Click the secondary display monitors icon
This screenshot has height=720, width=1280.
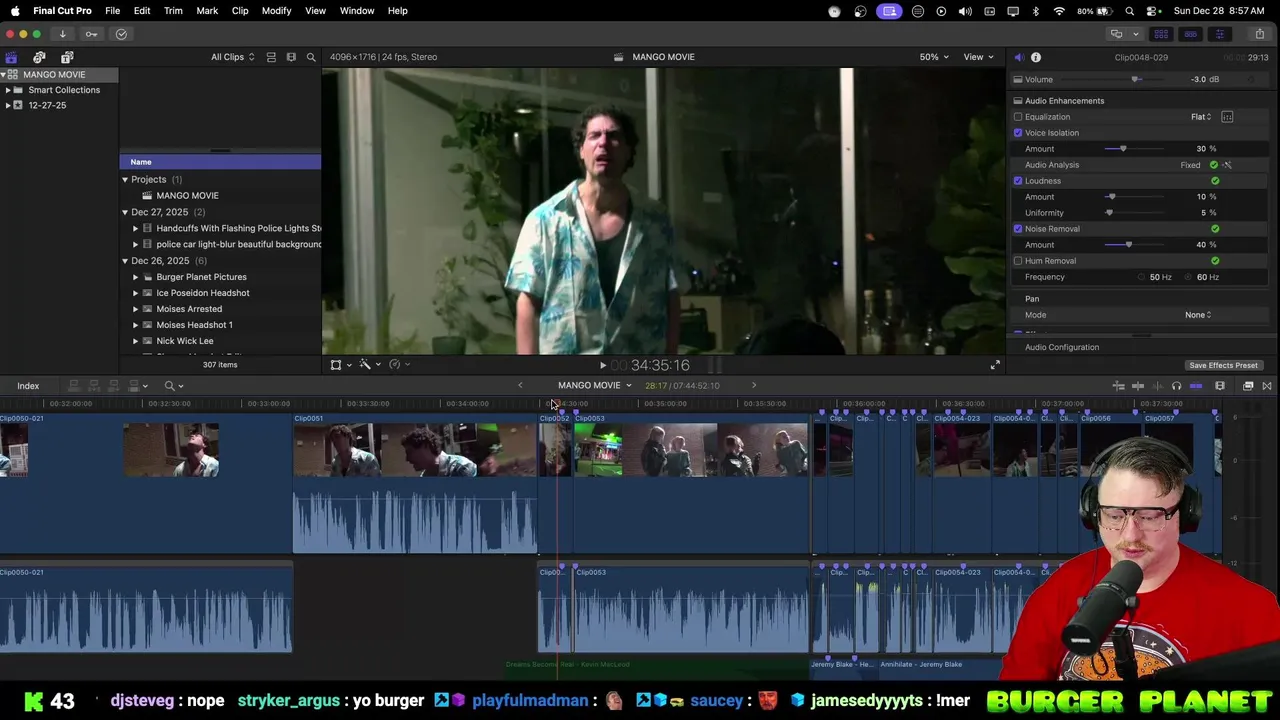click(x=1116, y=34)
